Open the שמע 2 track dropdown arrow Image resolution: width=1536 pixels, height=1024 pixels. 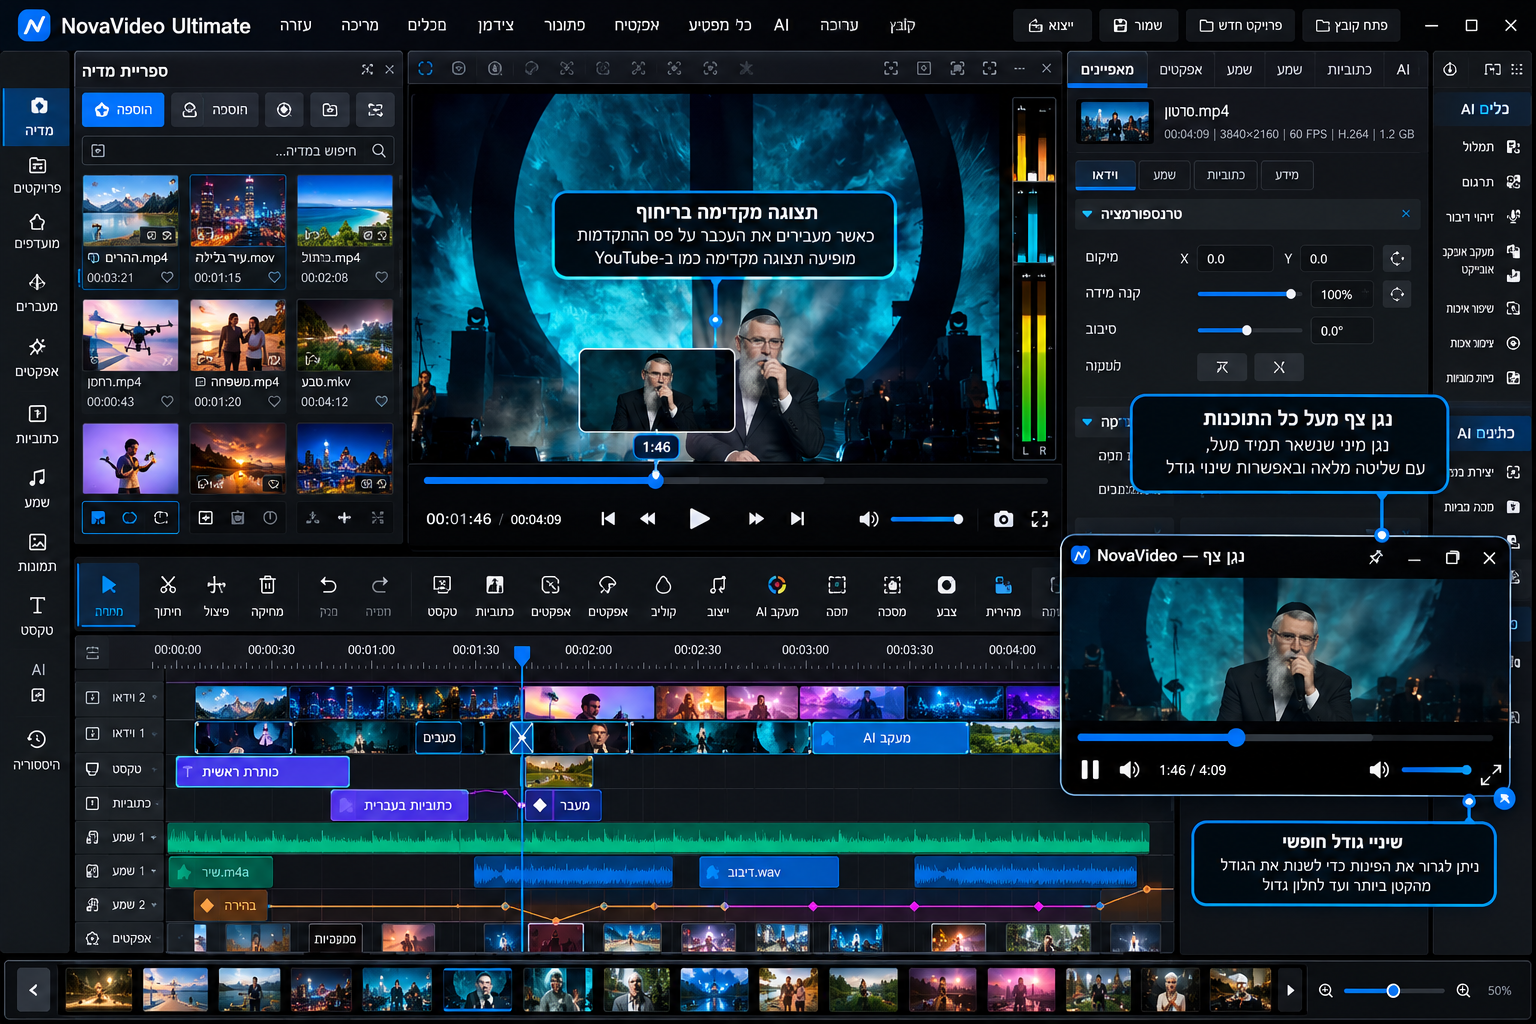coord(155,905)
